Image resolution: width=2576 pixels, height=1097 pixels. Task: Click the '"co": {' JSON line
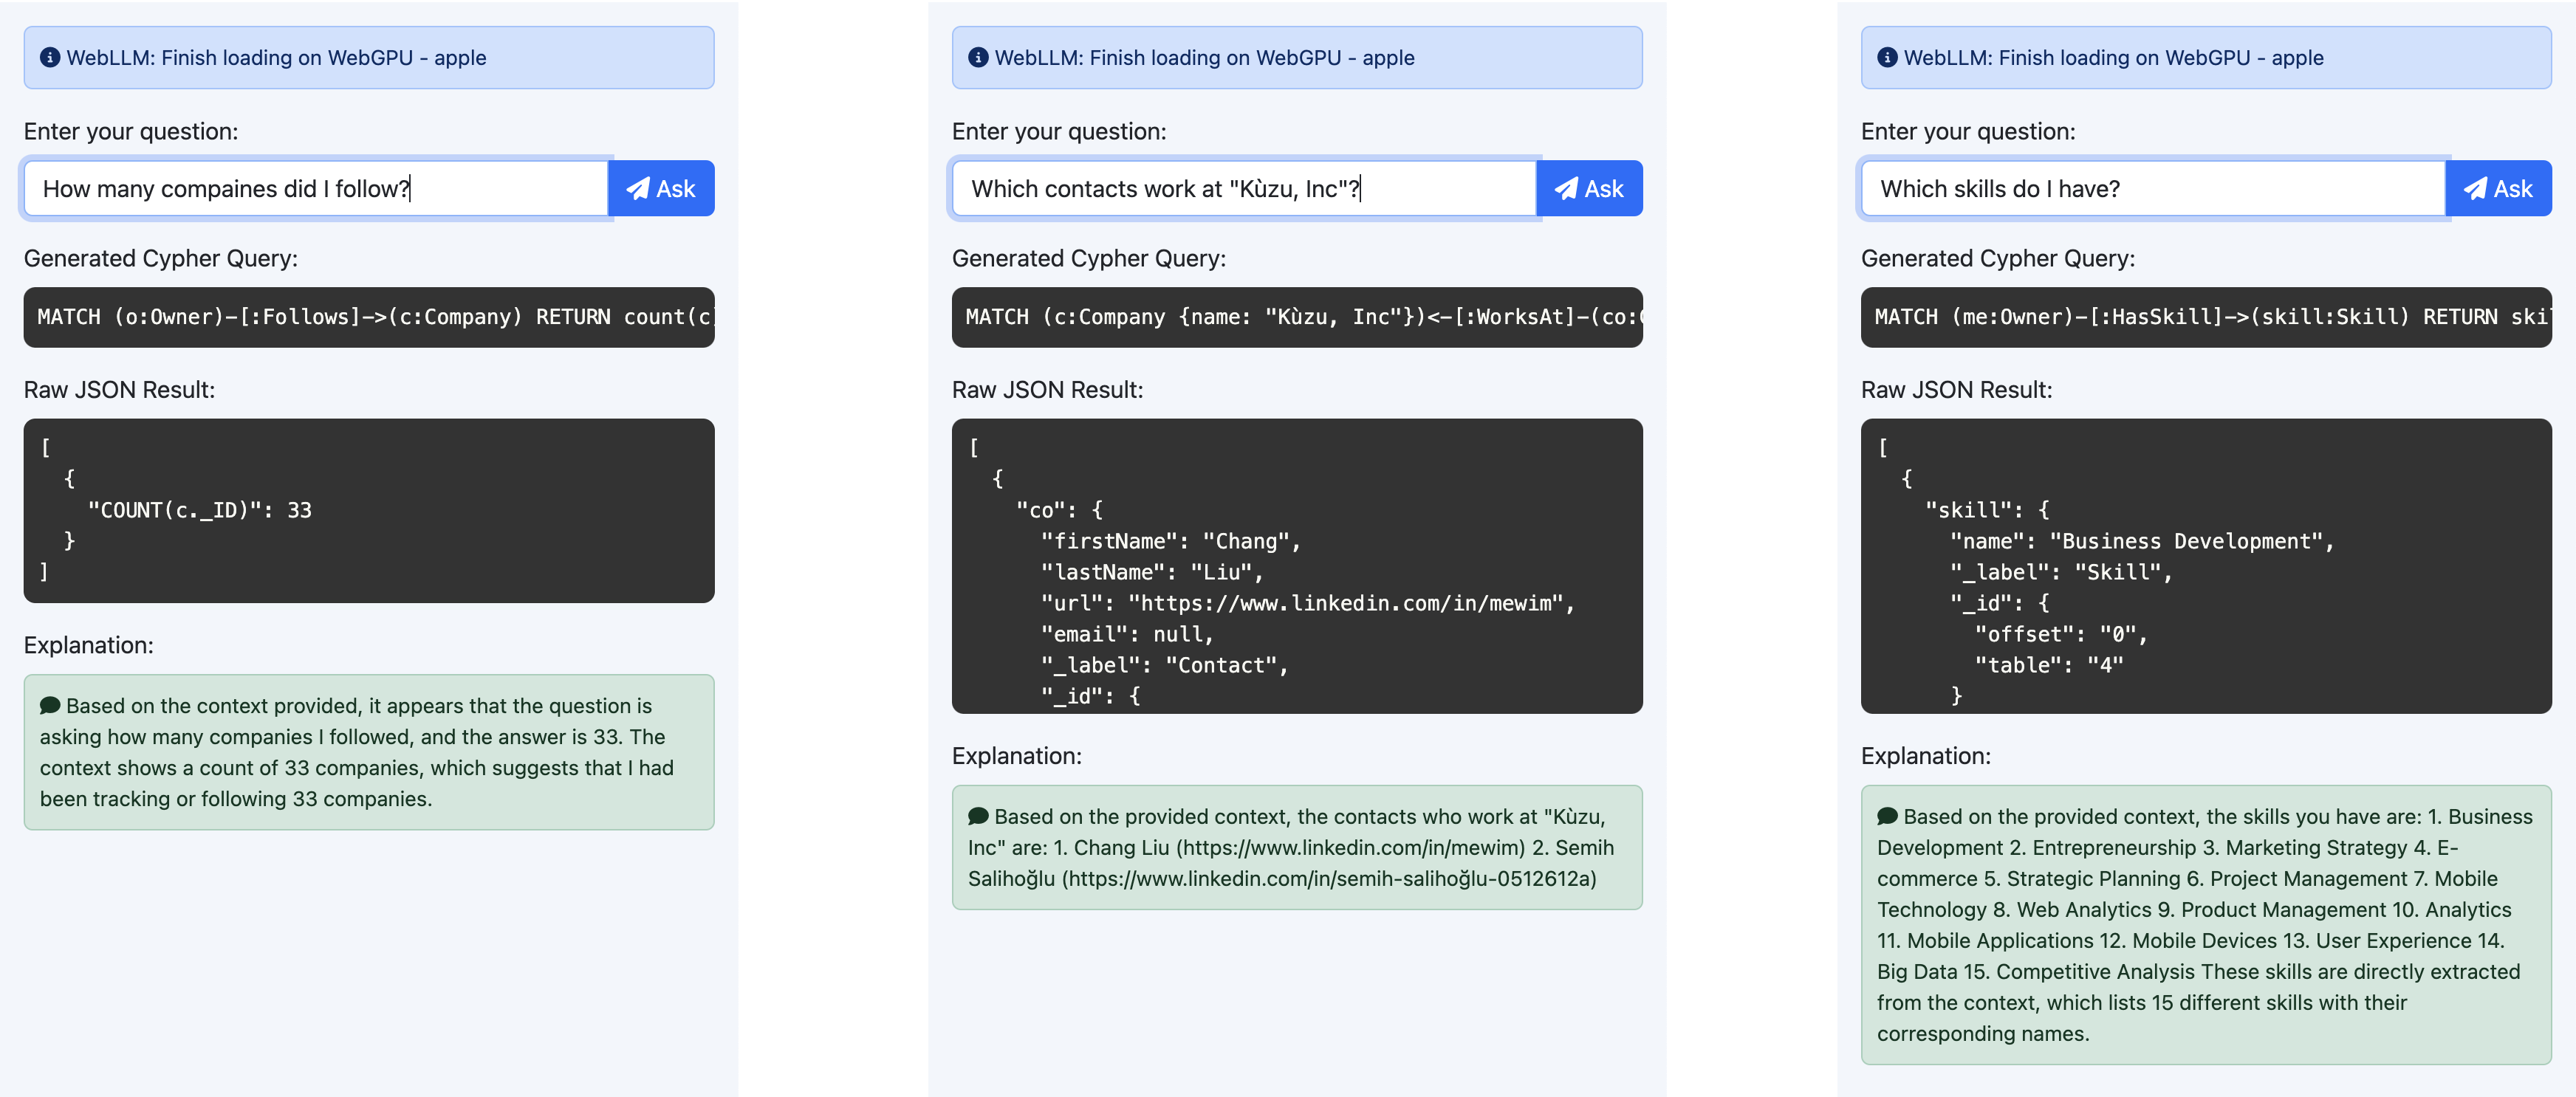[1059, 510]
